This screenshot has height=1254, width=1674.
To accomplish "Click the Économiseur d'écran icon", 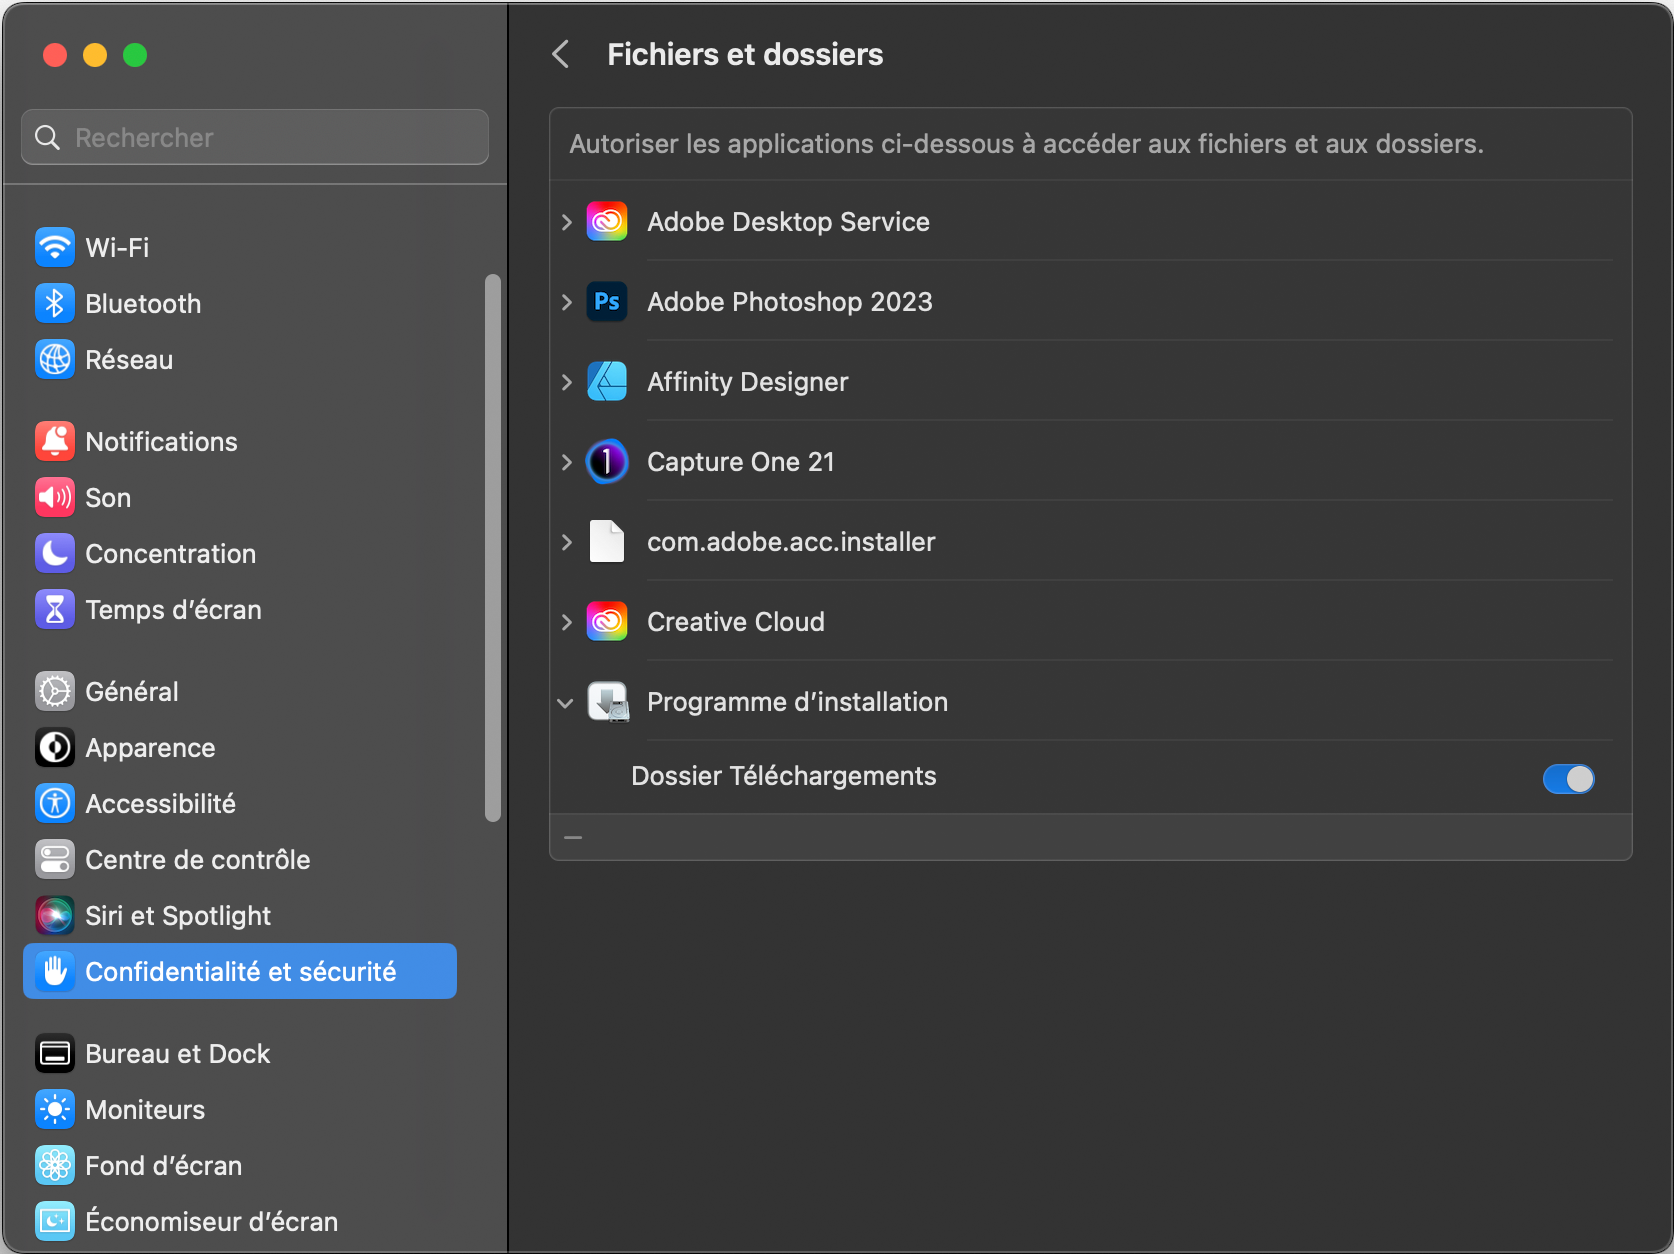I will tap(55, 1221).
